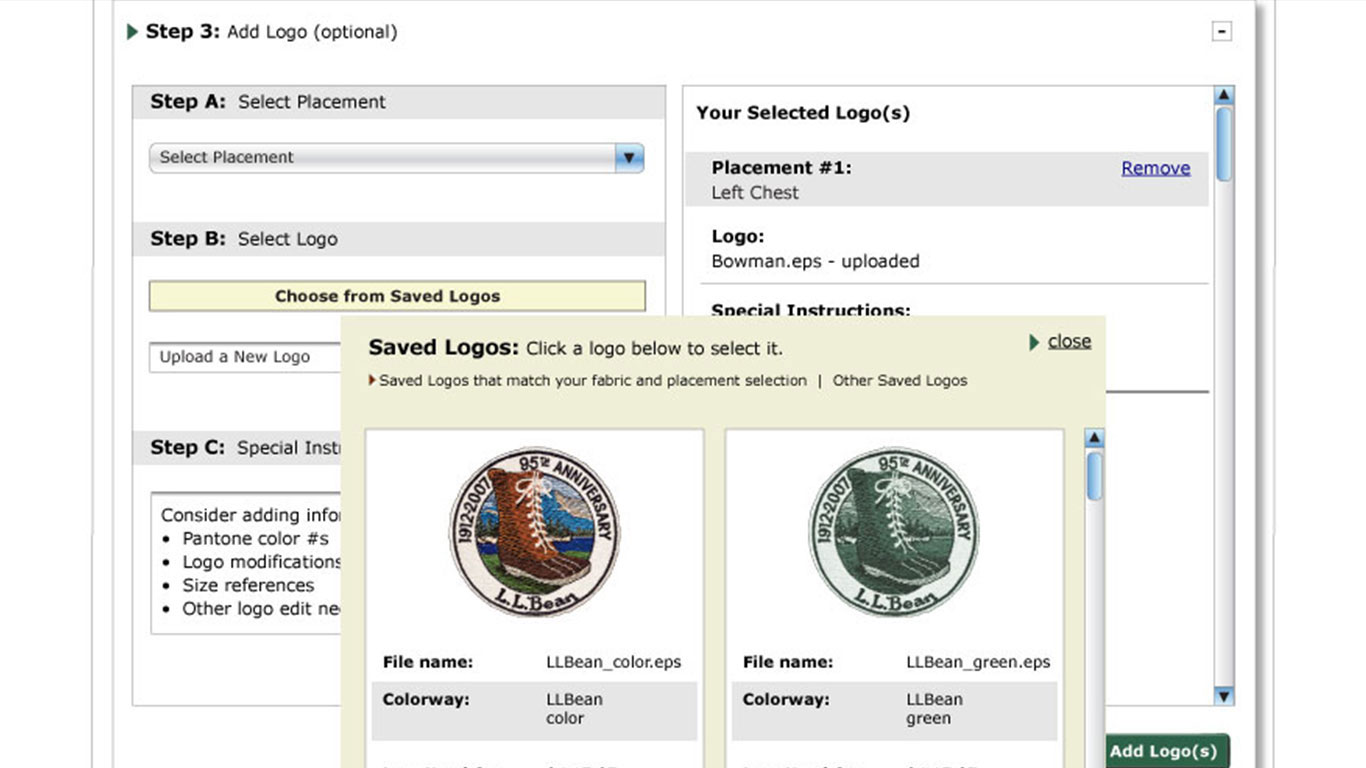1366x768 pixels.
Task: Remove Placement #1 logo
Action: pos(1155,168)
